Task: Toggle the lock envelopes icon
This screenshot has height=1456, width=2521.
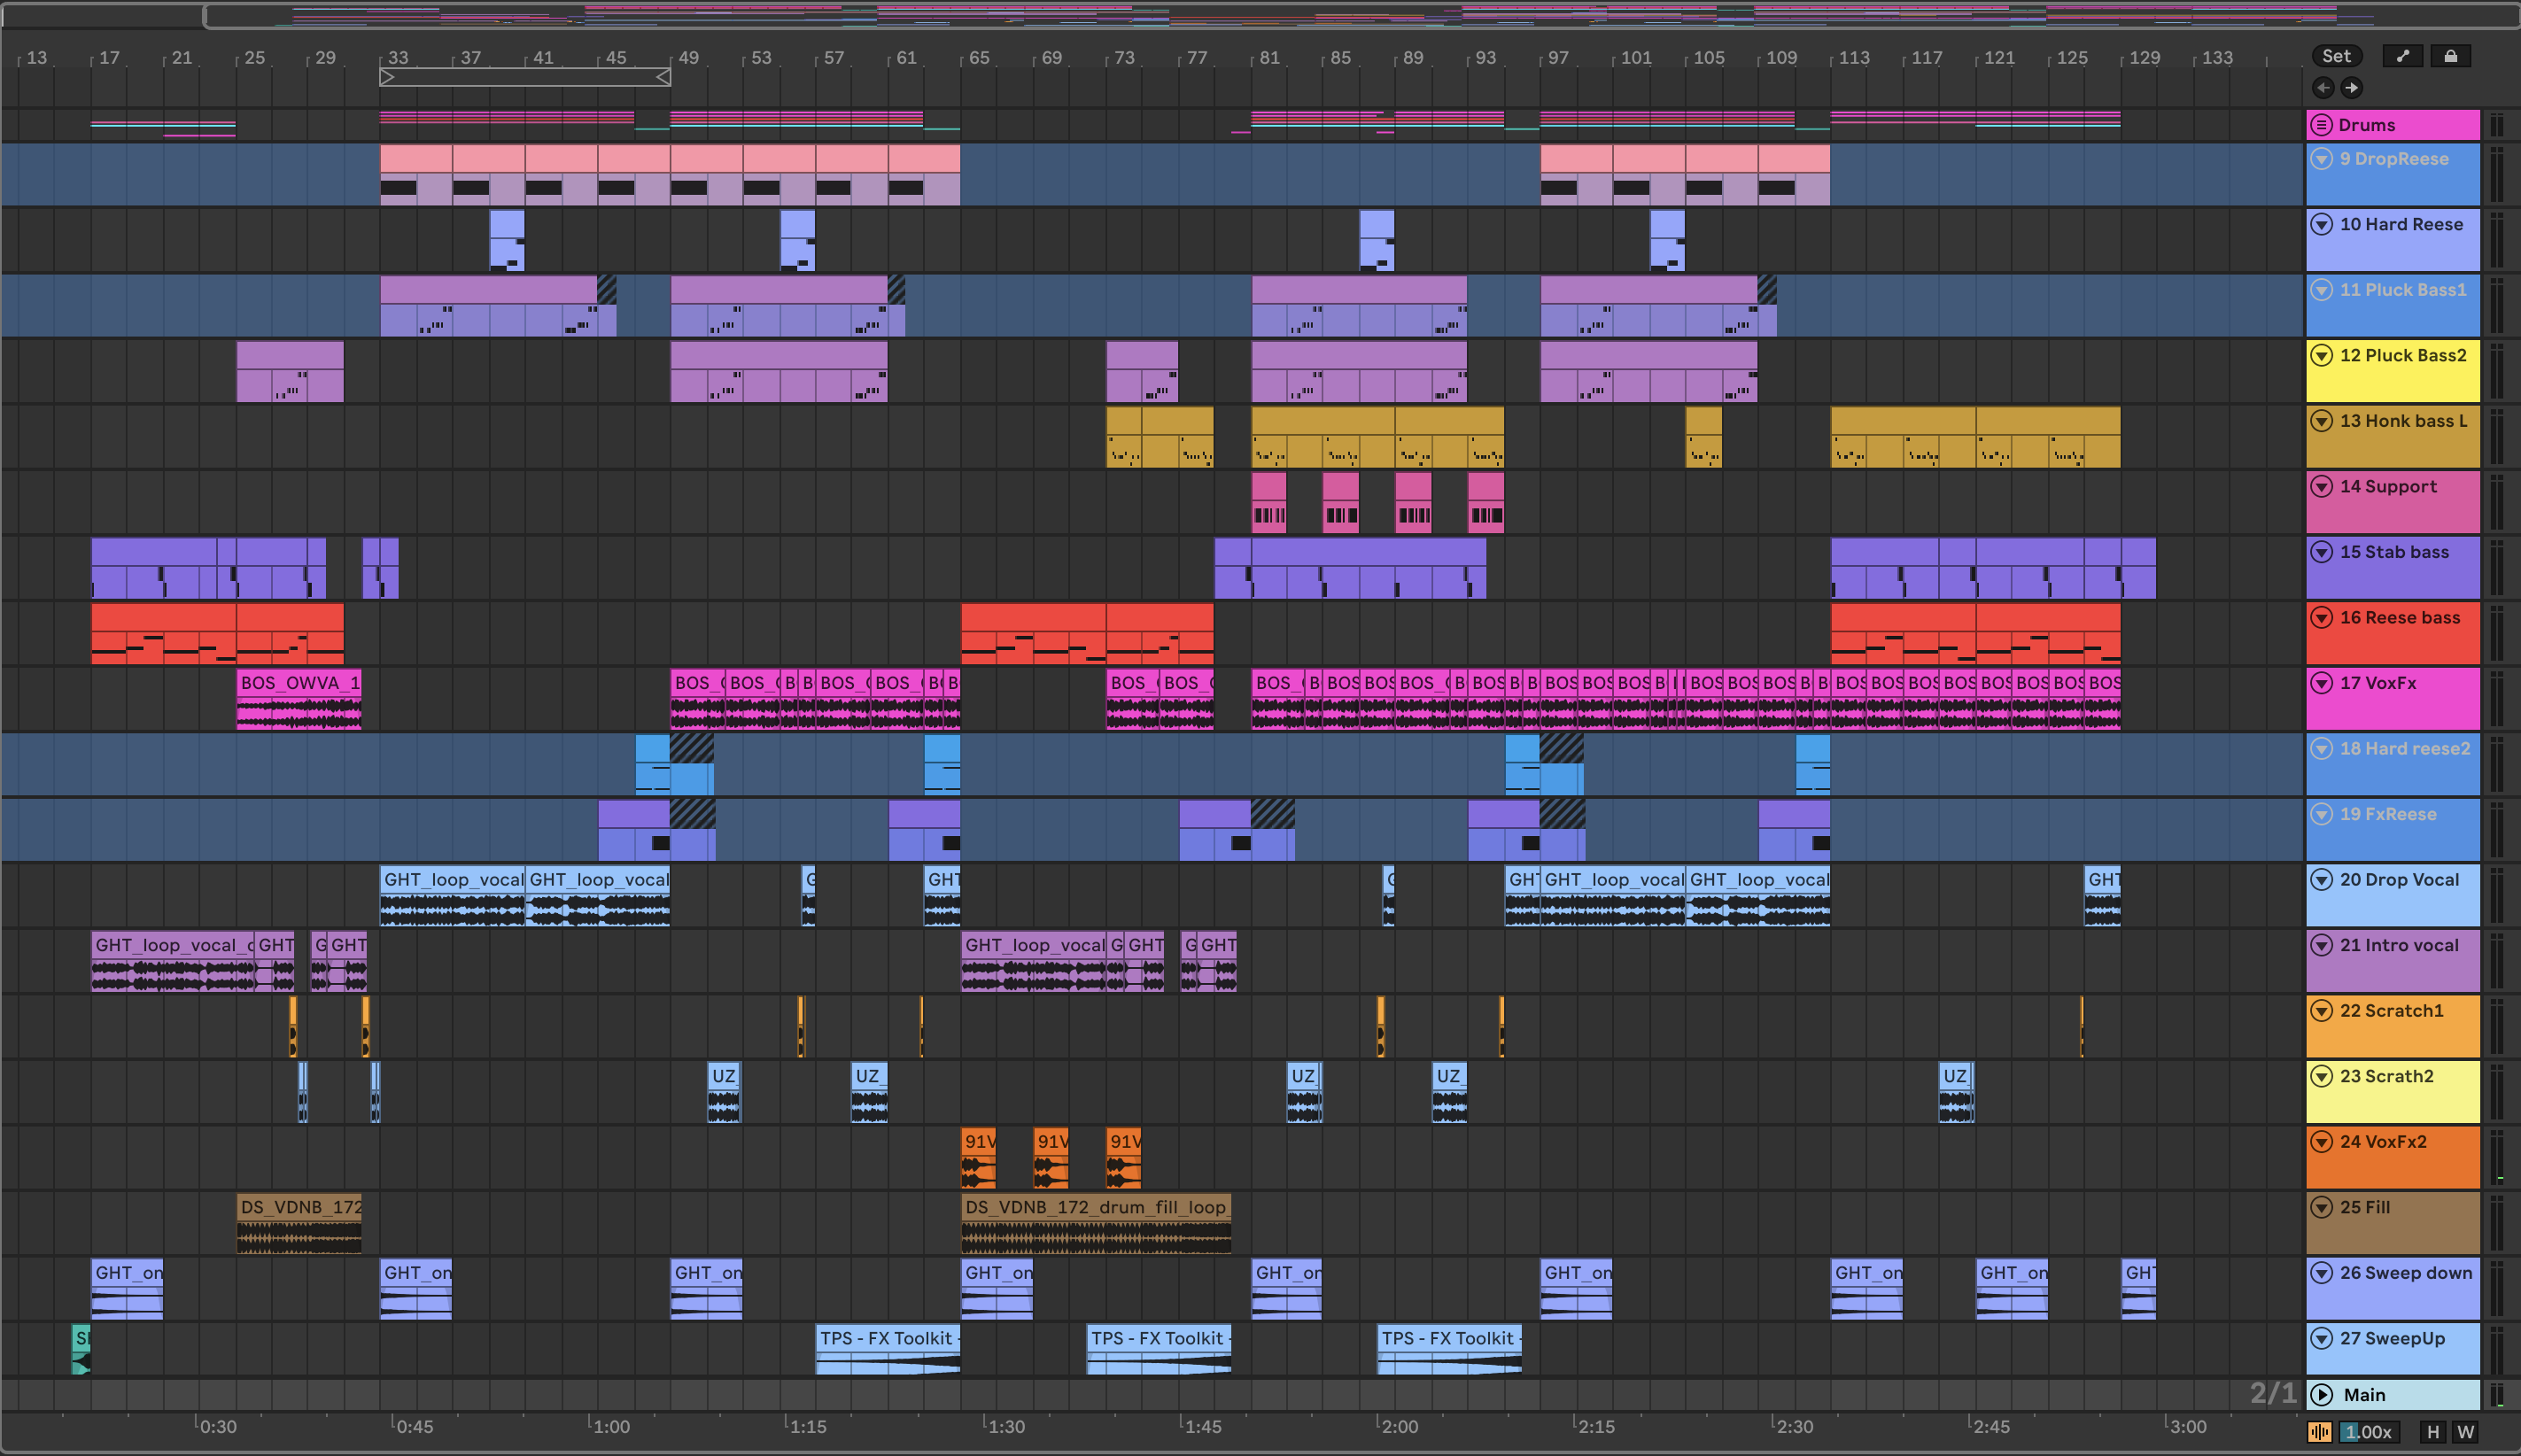Action: pyautogui.click(x=2450, y=56)
